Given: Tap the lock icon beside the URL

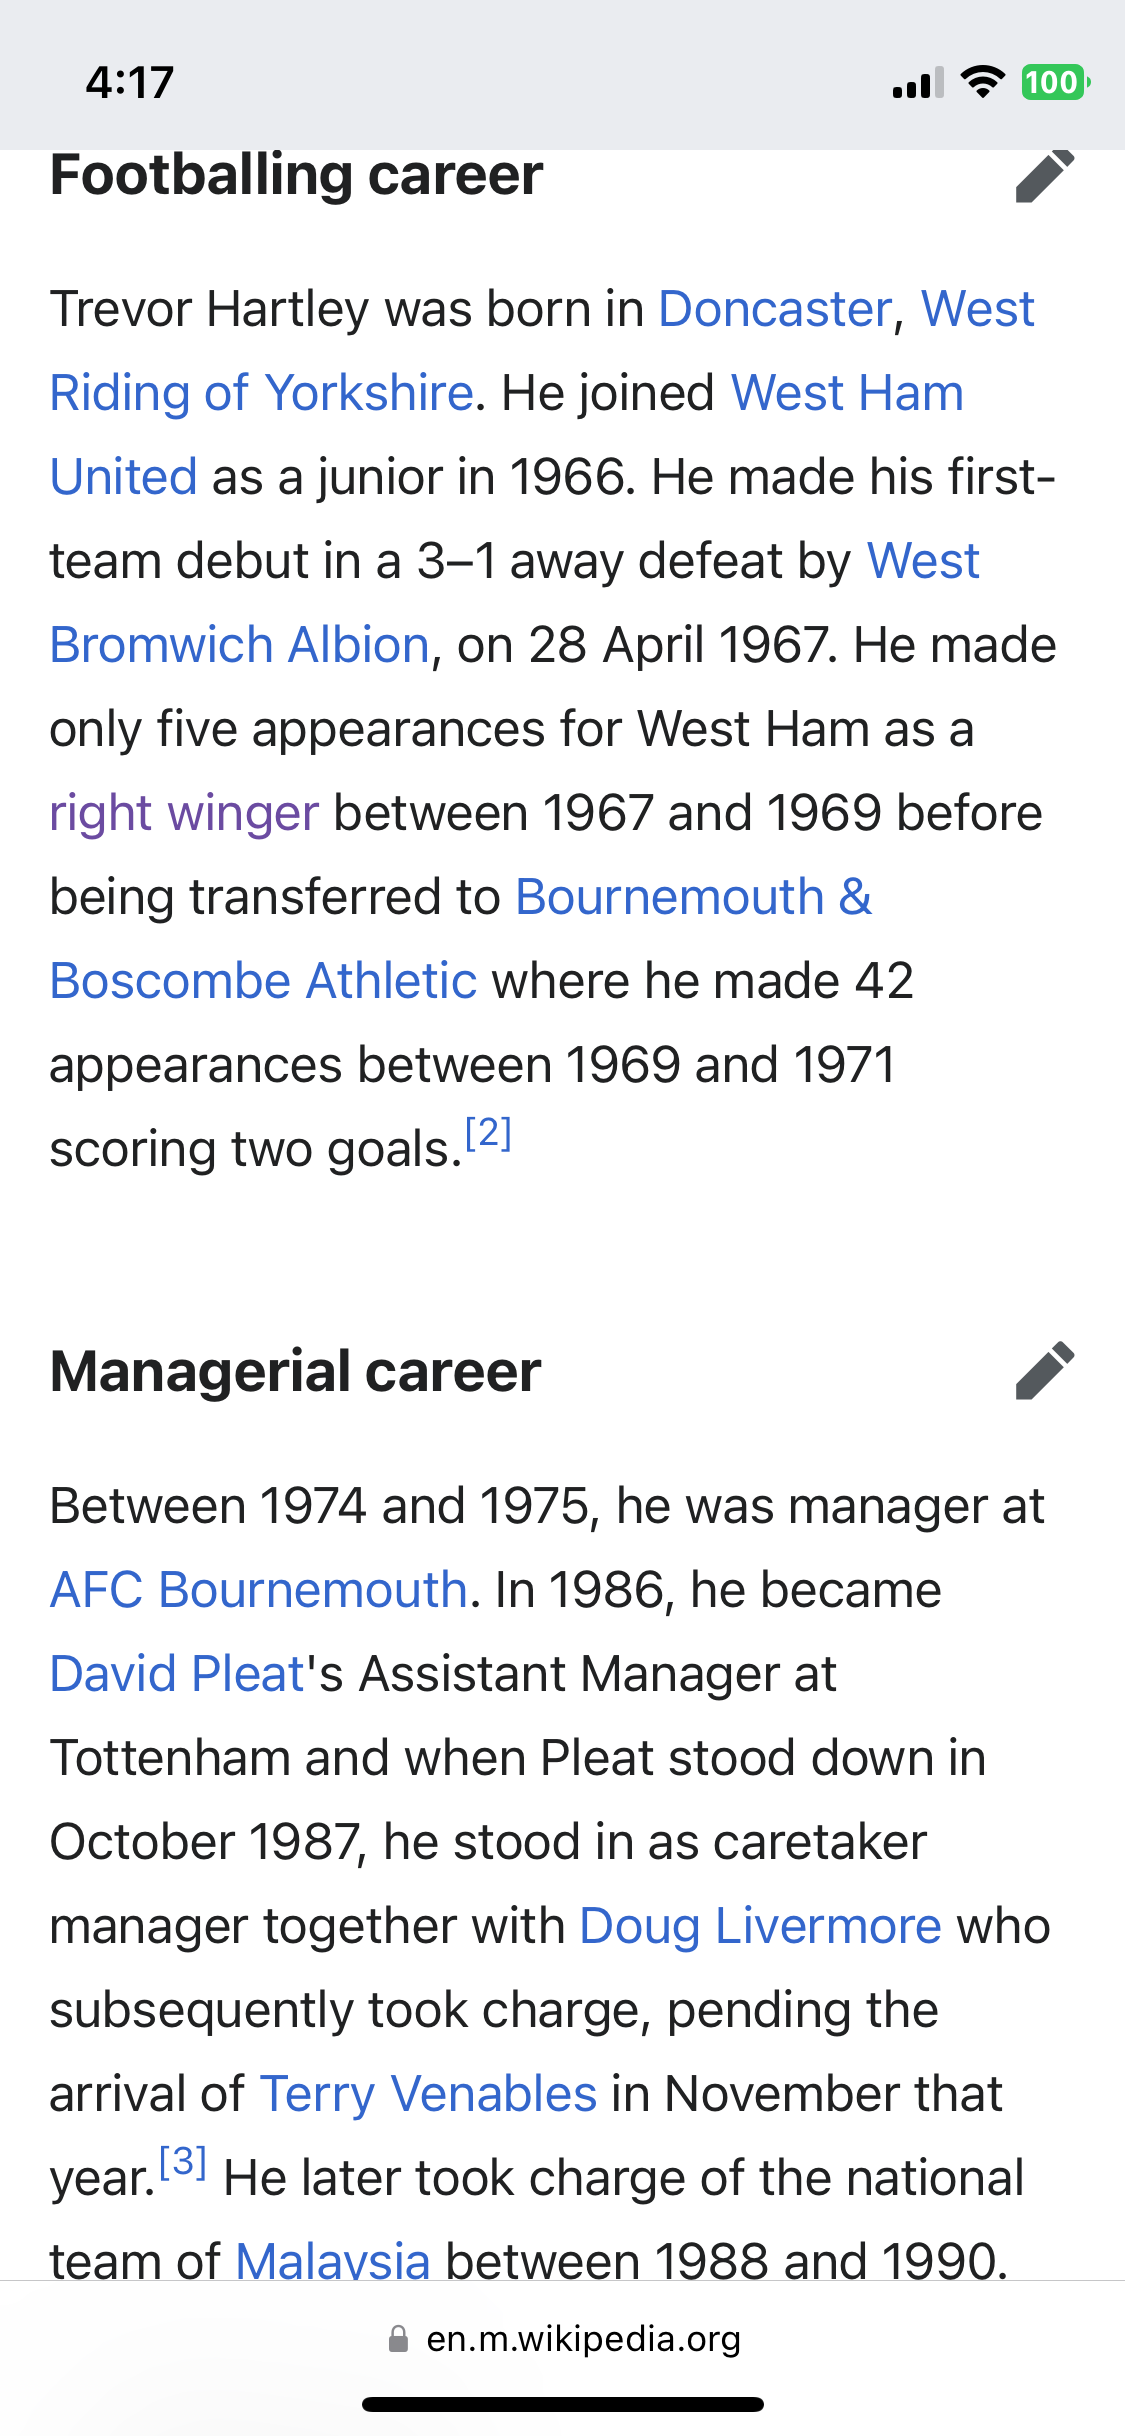Looking at the screenshot, I should coord(398,2339).
